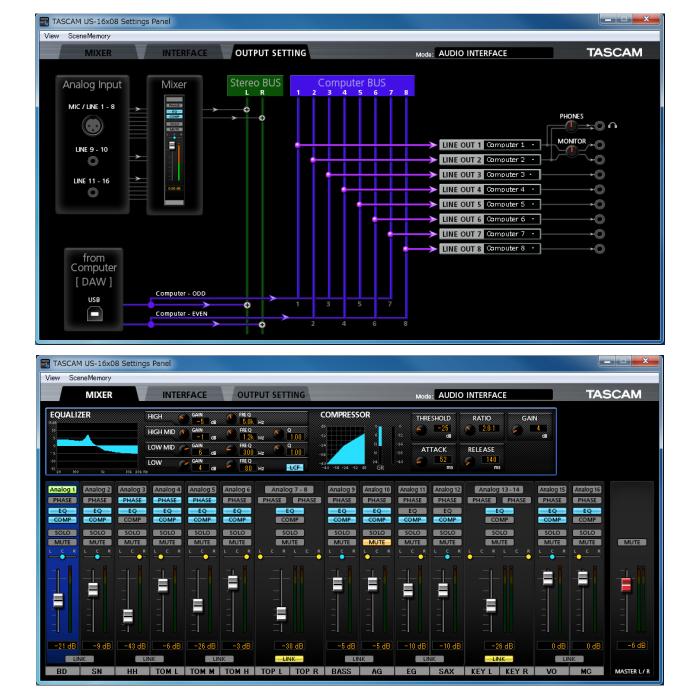Click the LINE 11-16 jack icon
The height and width of the screenshot is (700, 700).
(x=93, y=192)
